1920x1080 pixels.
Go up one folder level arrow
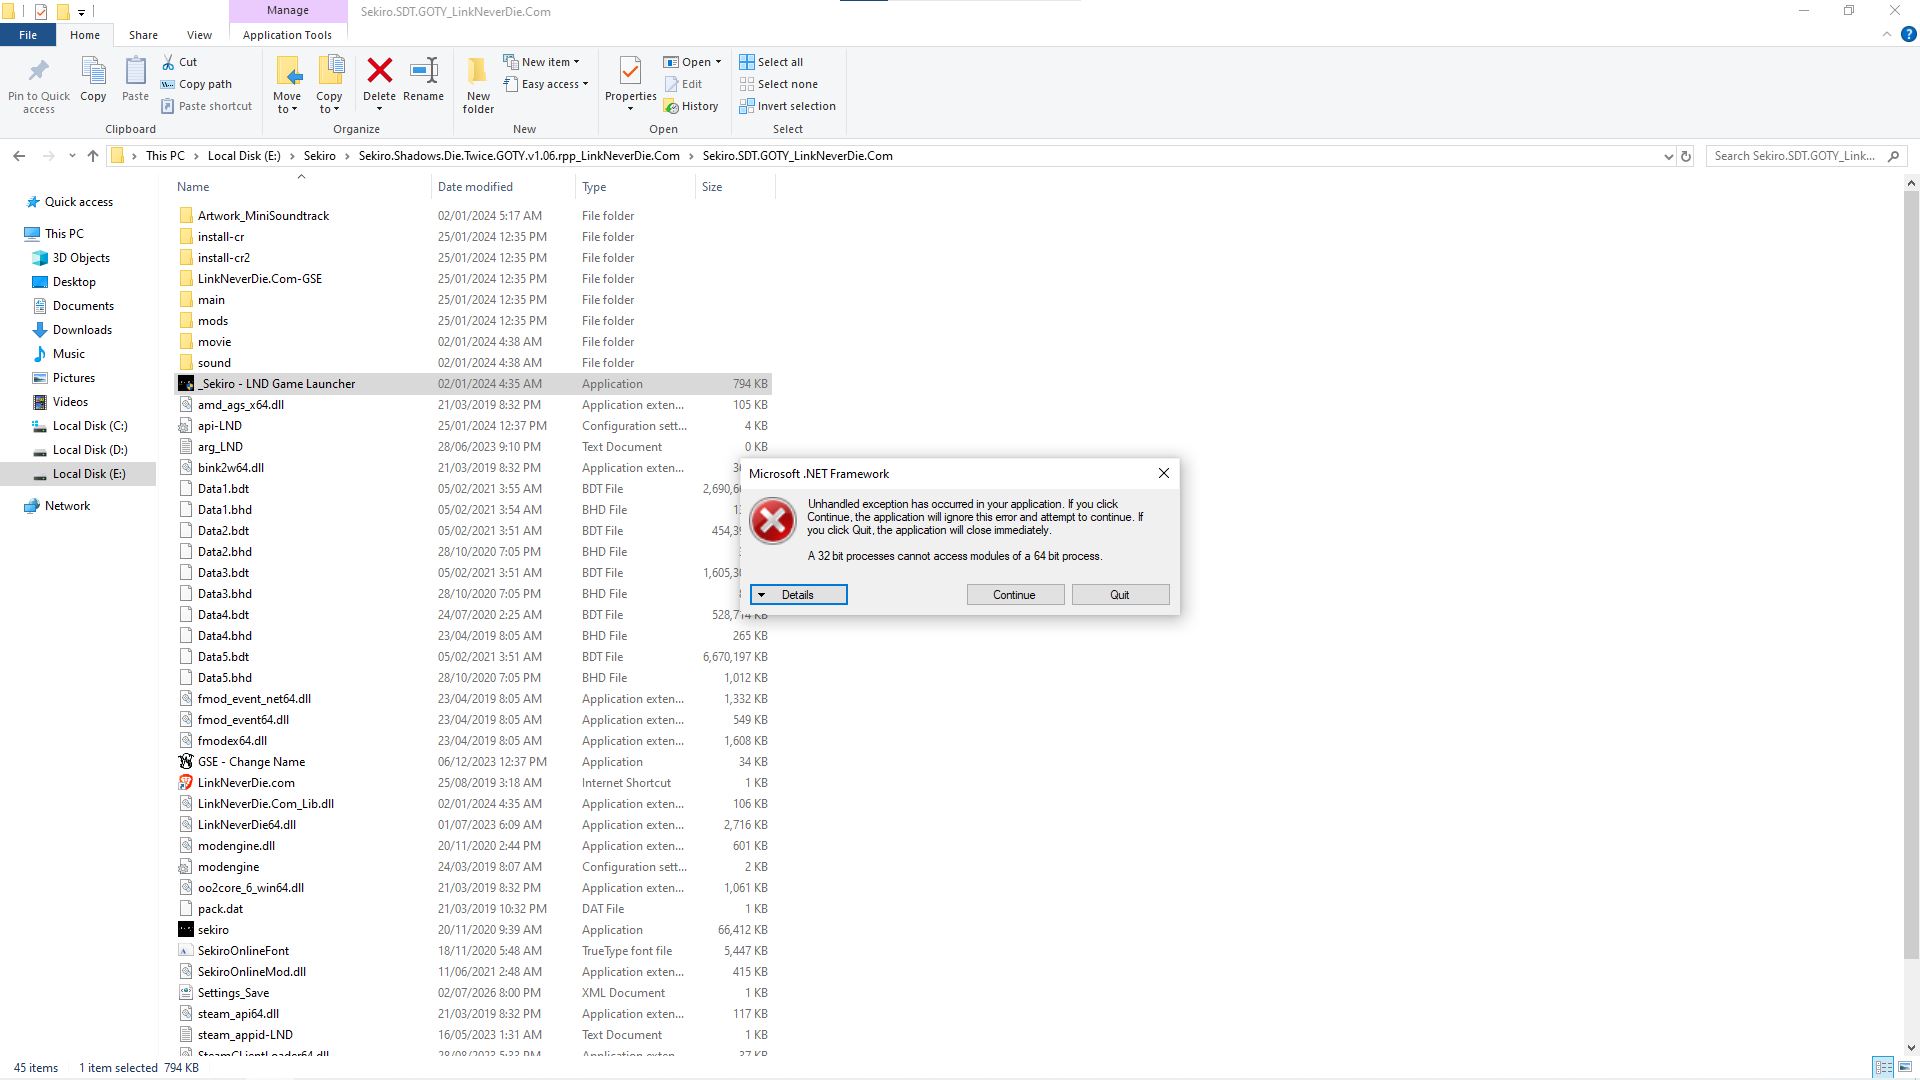tap(93, 156)
